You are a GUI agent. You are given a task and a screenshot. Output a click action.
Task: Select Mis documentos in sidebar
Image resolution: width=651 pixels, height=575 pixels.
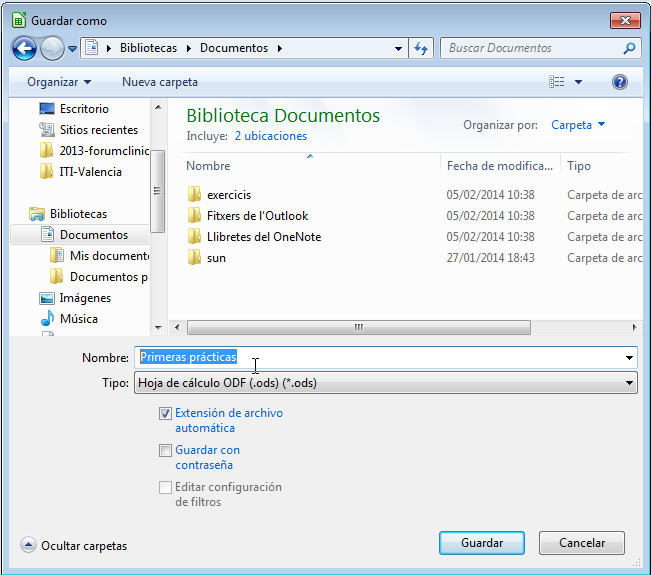click(x=110, y=256)
